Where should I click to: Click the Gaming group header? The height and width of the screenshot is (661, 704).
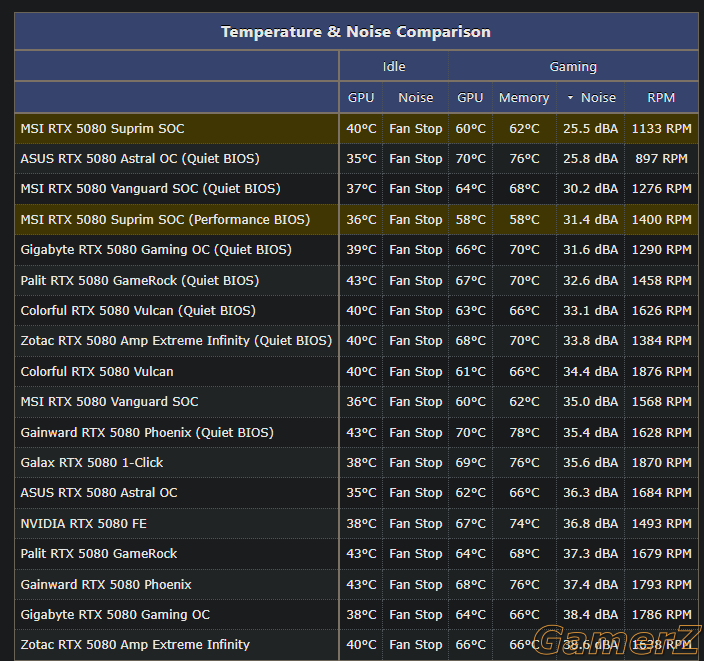pyautogui.click(x=573, y=66)
